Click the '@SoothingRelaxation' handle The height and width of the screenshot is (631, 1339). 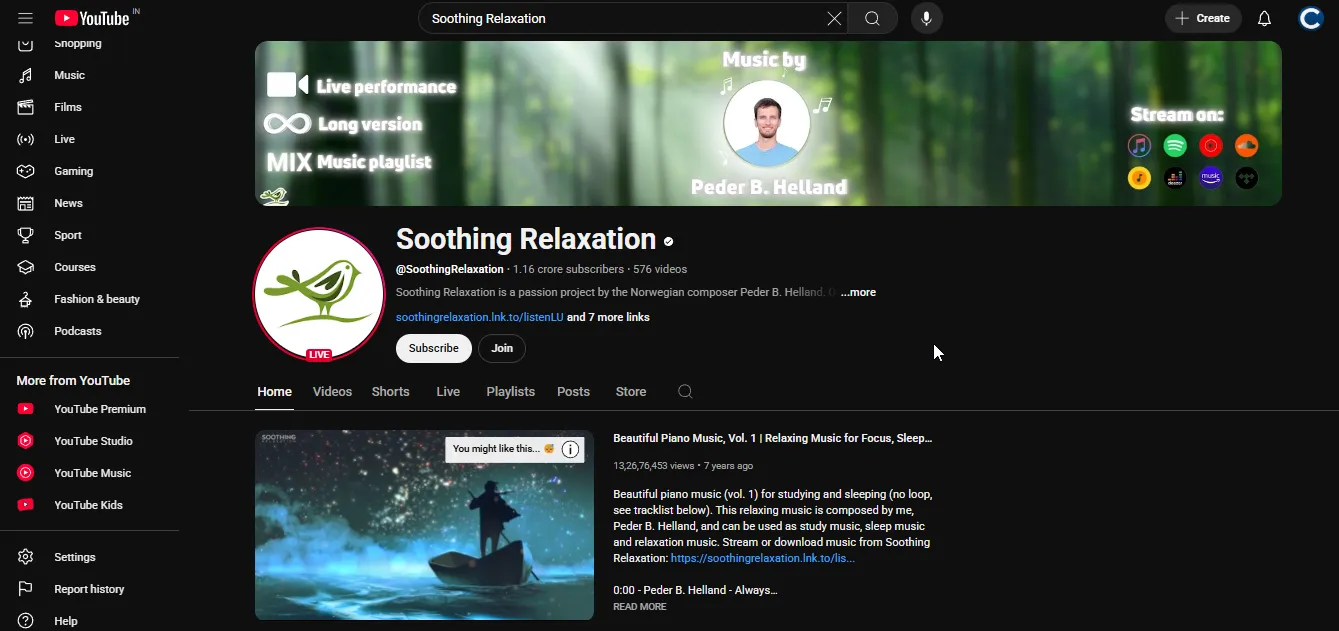(x=450, y=269)
